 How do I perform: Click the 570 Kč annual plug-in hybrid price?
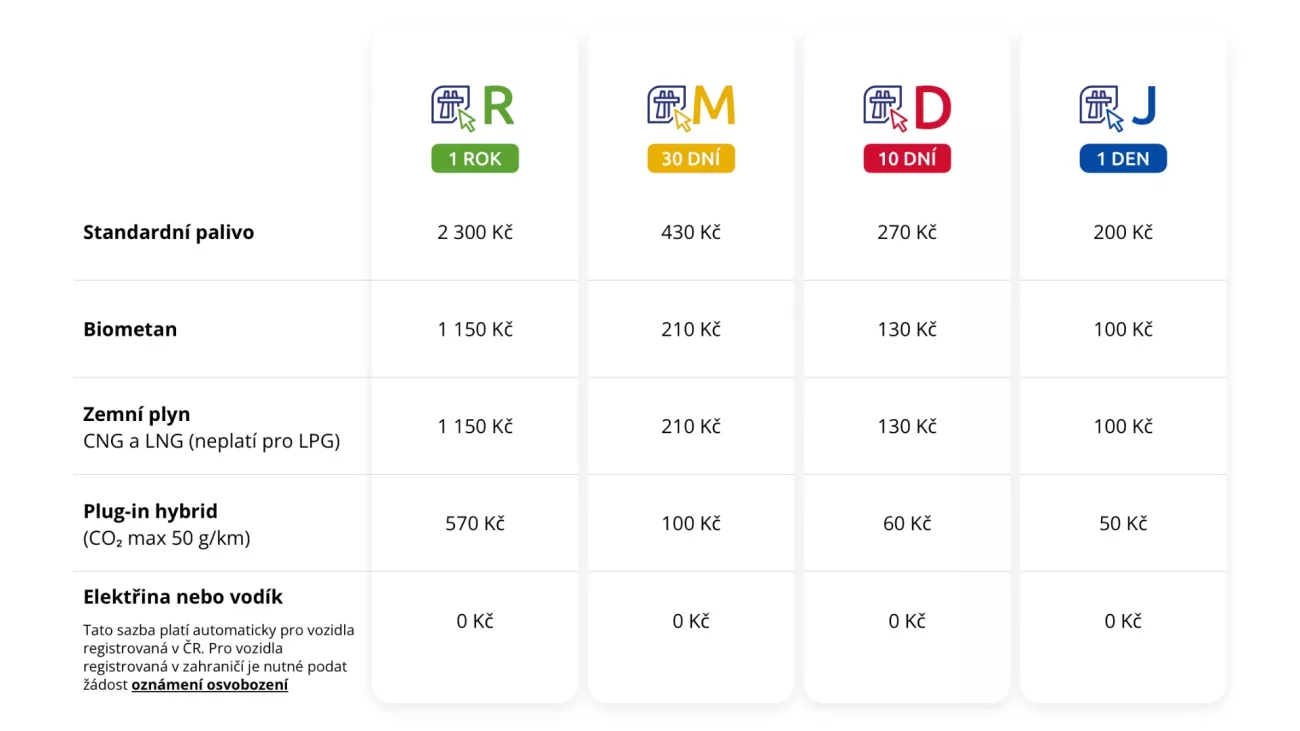pos(475,523)
